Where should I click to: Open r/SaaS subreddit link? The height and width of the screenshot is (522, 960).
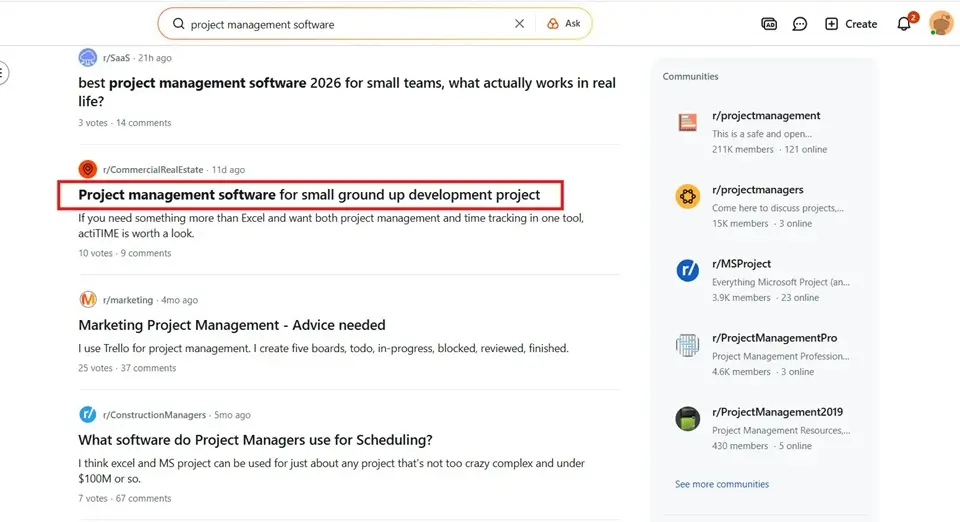coord(116,58)
